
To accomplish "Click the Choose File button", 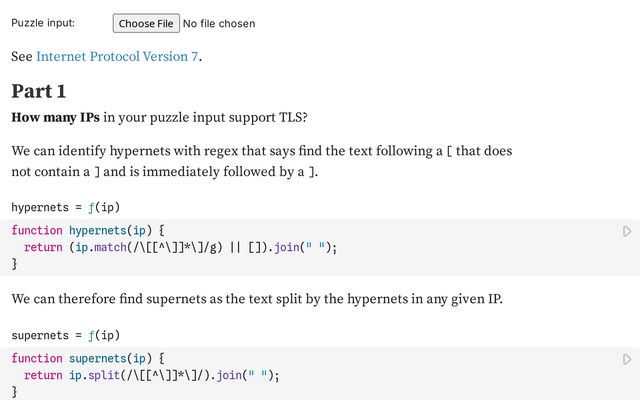I will click(146, 23).
